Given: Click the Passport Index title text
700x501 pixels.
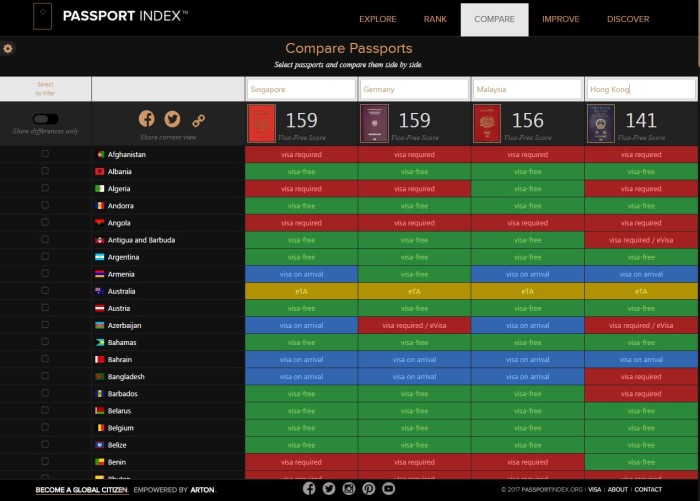Looking at the screenshot, I should tap(125, 16).
